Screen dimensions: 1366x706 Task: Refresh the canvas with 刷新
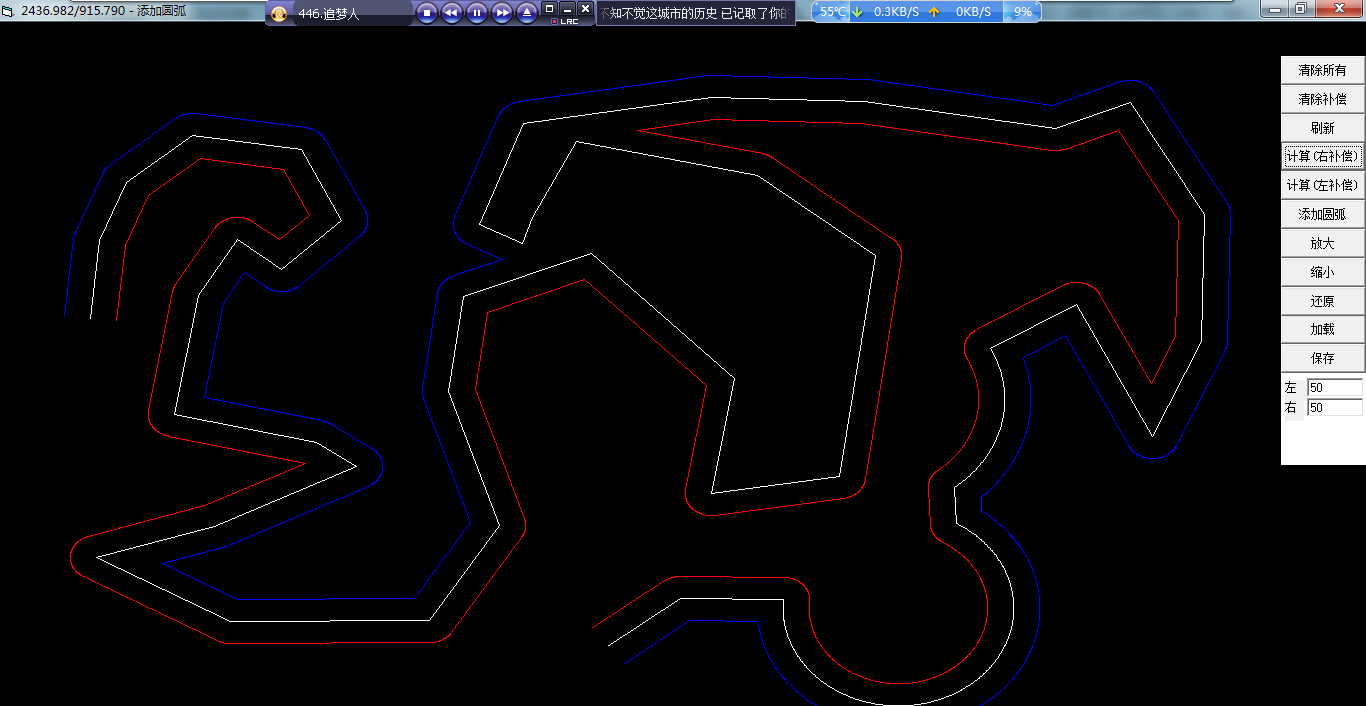click(x=1322, y=128)
